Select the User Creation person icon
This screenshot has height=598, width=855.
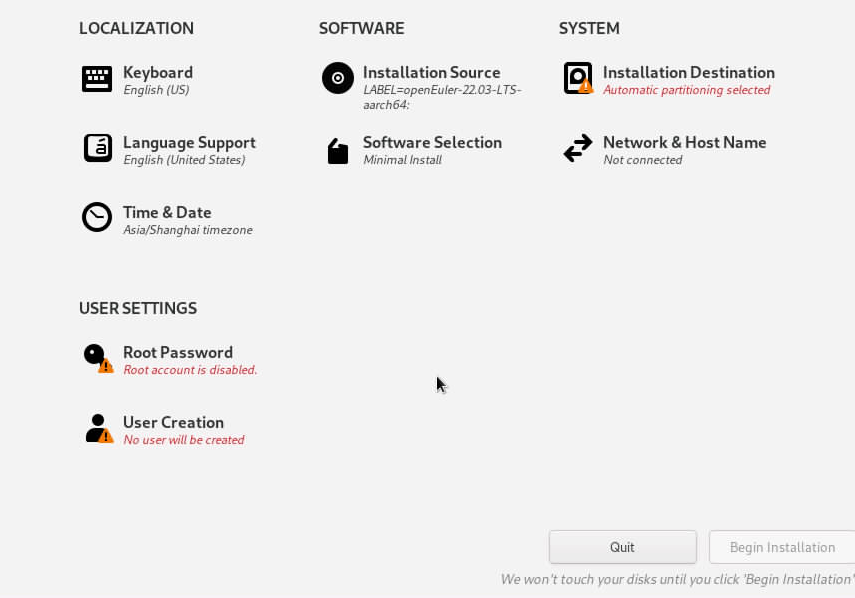click(x=99, y=428)
